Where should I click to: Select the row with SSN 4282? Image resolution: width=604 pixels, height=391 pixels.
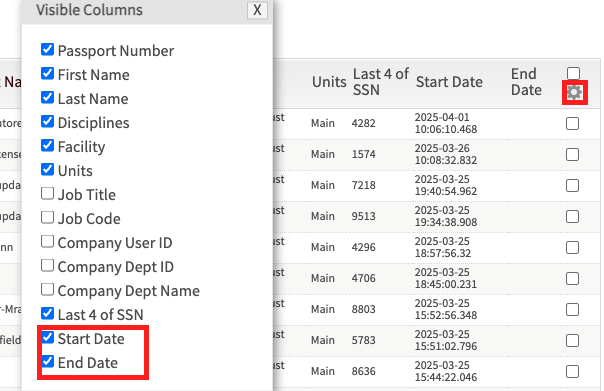[572, 124]
